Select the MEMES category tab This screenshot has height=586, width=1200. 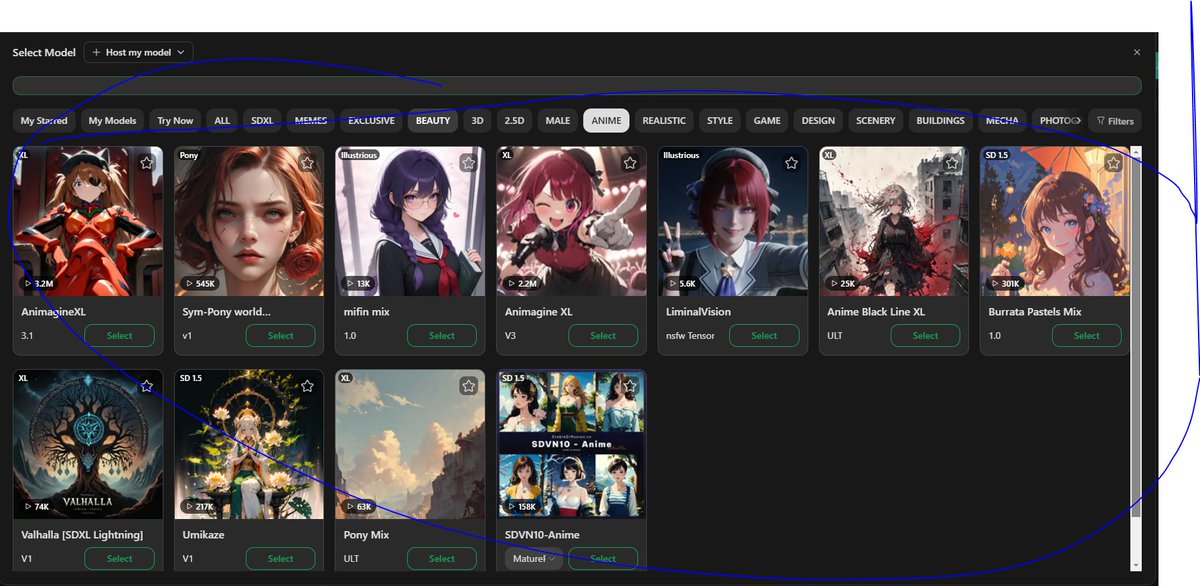(x=311, y=121)
